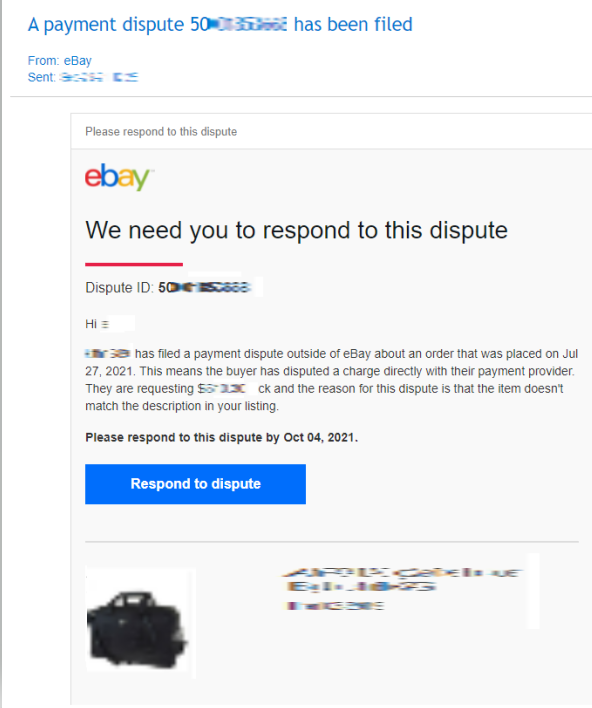Click the blurred Sent date value

pos(99,77)
